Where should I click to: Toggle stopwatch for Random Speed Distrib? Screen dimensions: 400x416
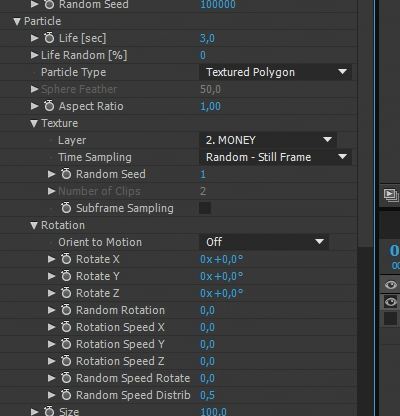point(66,395)
